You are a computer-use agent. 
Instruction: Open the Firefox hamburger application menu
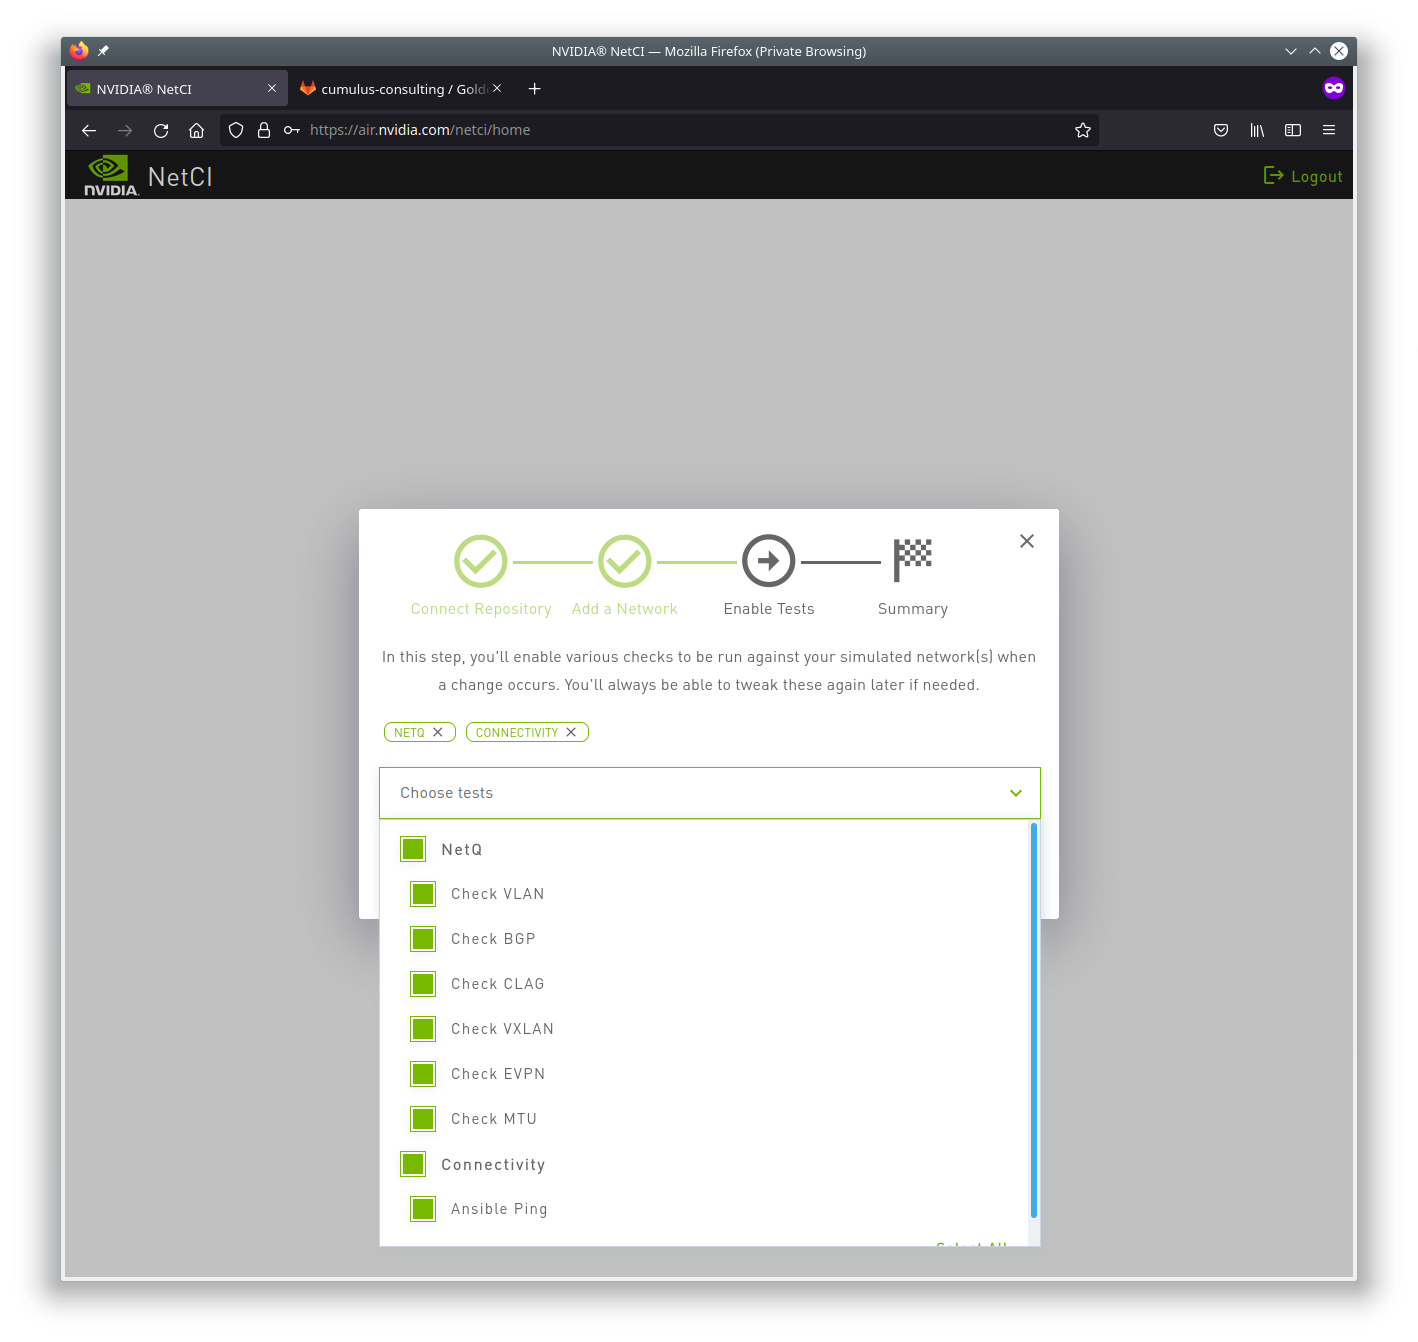[1329, 130]
